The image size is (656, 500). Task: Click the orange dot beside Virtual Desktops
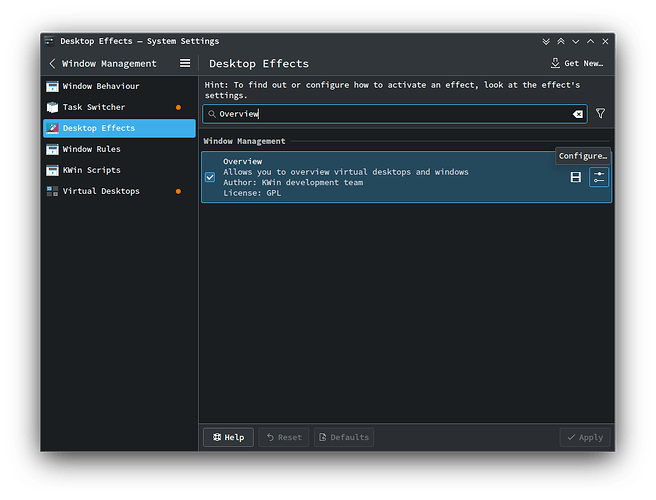pyautogui.click(x=178, y=191)
